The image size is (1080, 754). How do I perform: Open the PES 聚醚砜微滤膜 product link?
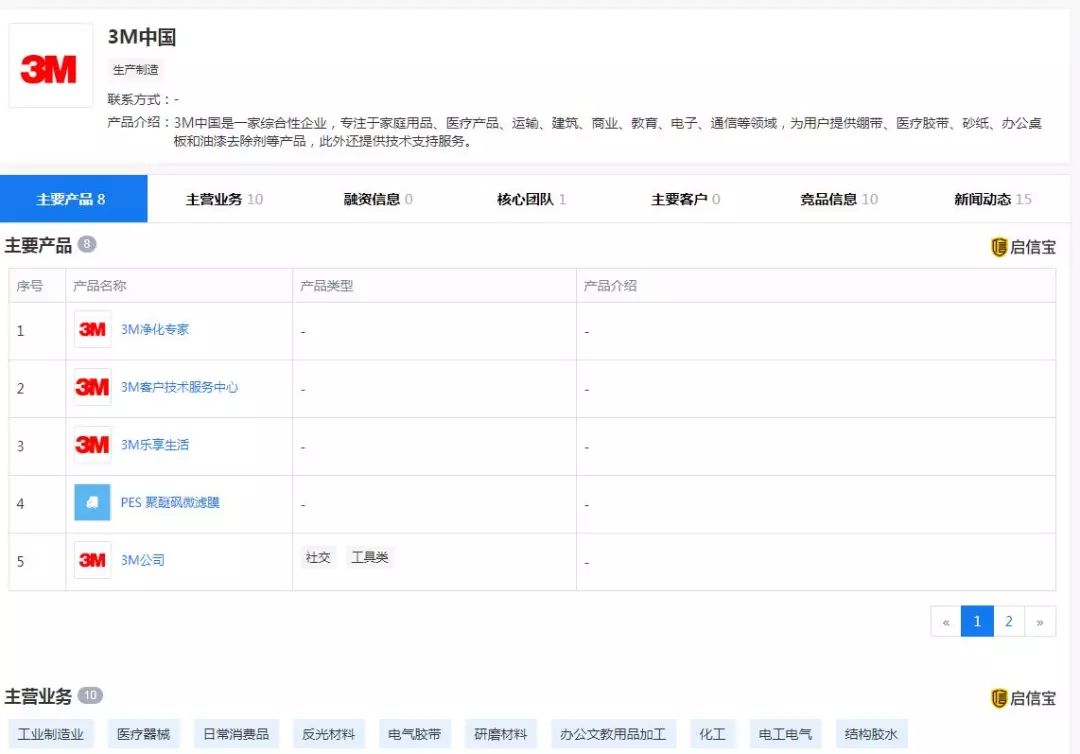click(170, 503)
